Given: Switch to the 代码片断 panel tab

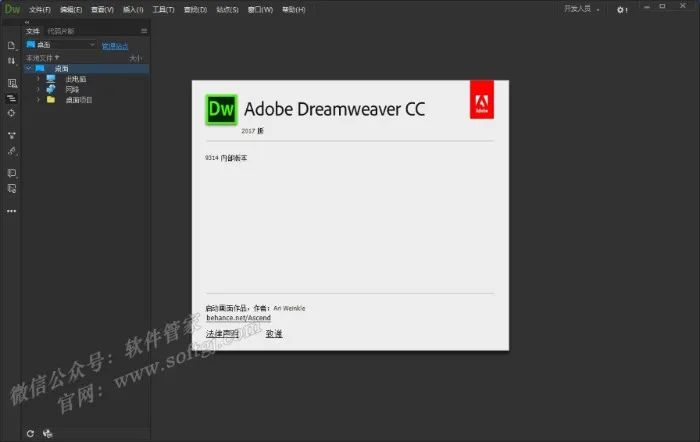Looking at the screenshot, I should click(x=61, y=31).
